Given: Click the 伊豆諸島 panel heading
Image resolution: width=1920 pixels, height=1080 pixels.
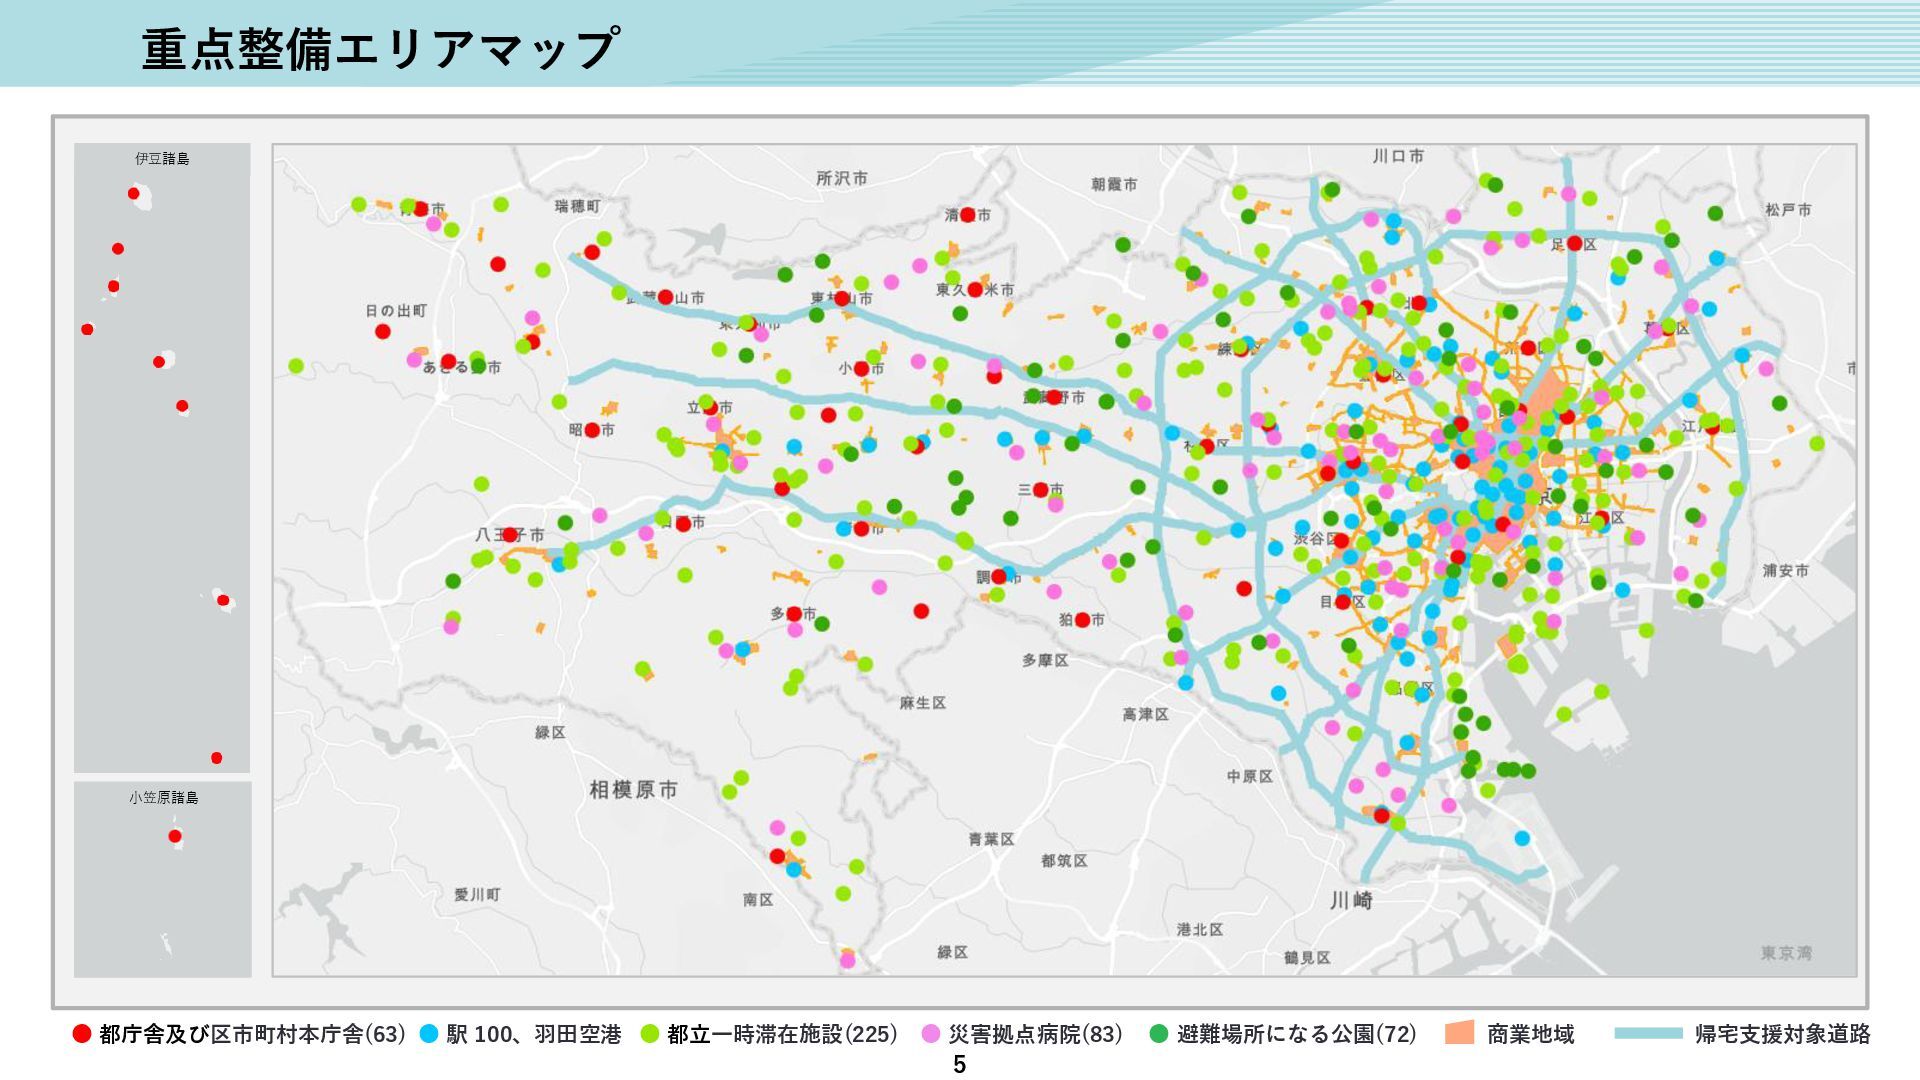Looking at the screenshot, I should pos(162,158).
